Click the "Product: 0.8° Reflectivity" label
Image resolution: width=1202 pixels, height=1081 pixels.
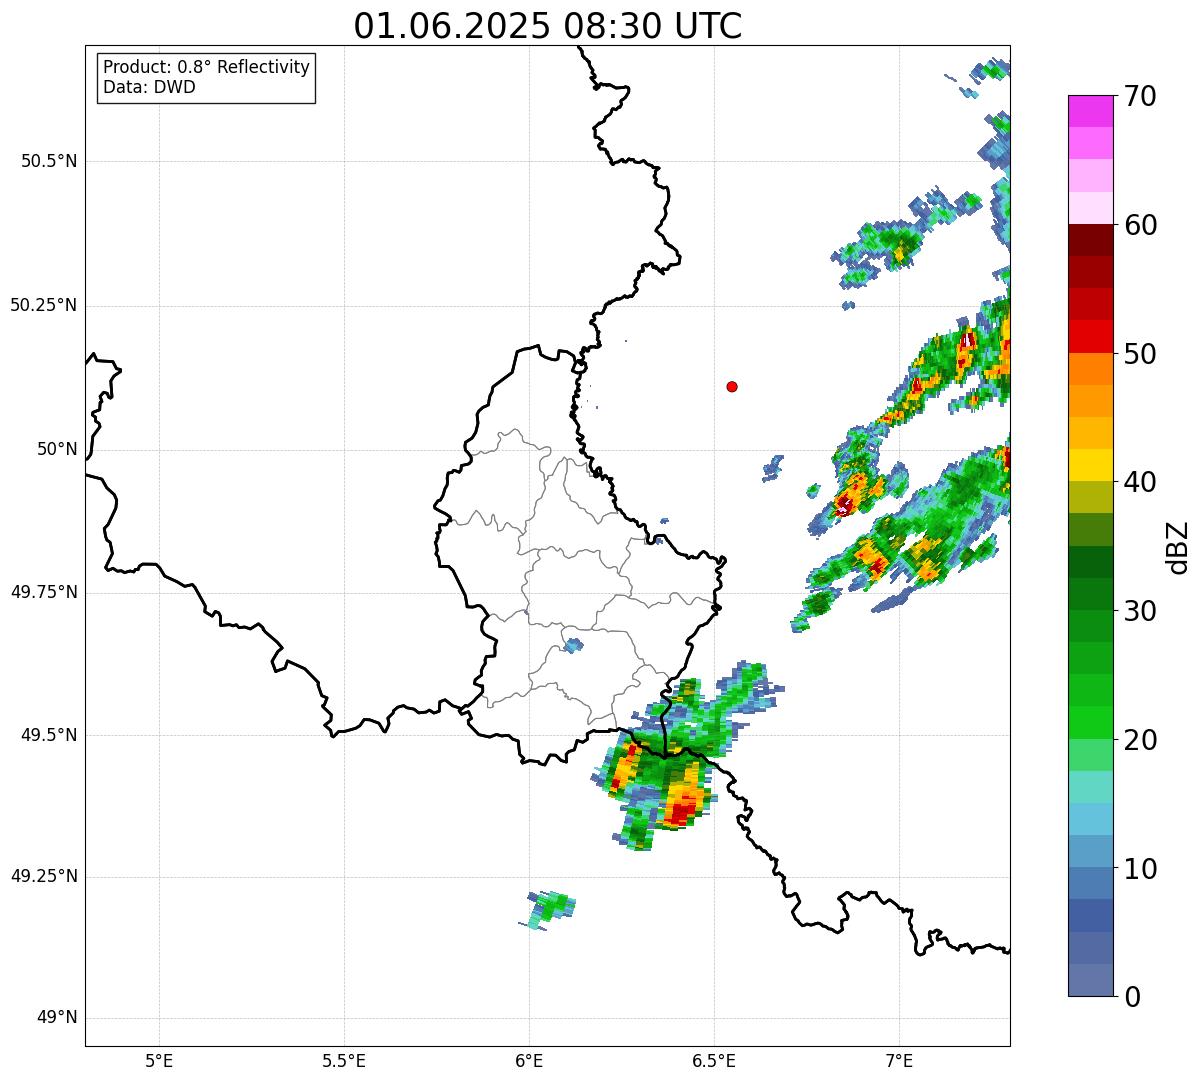[207, 67]
